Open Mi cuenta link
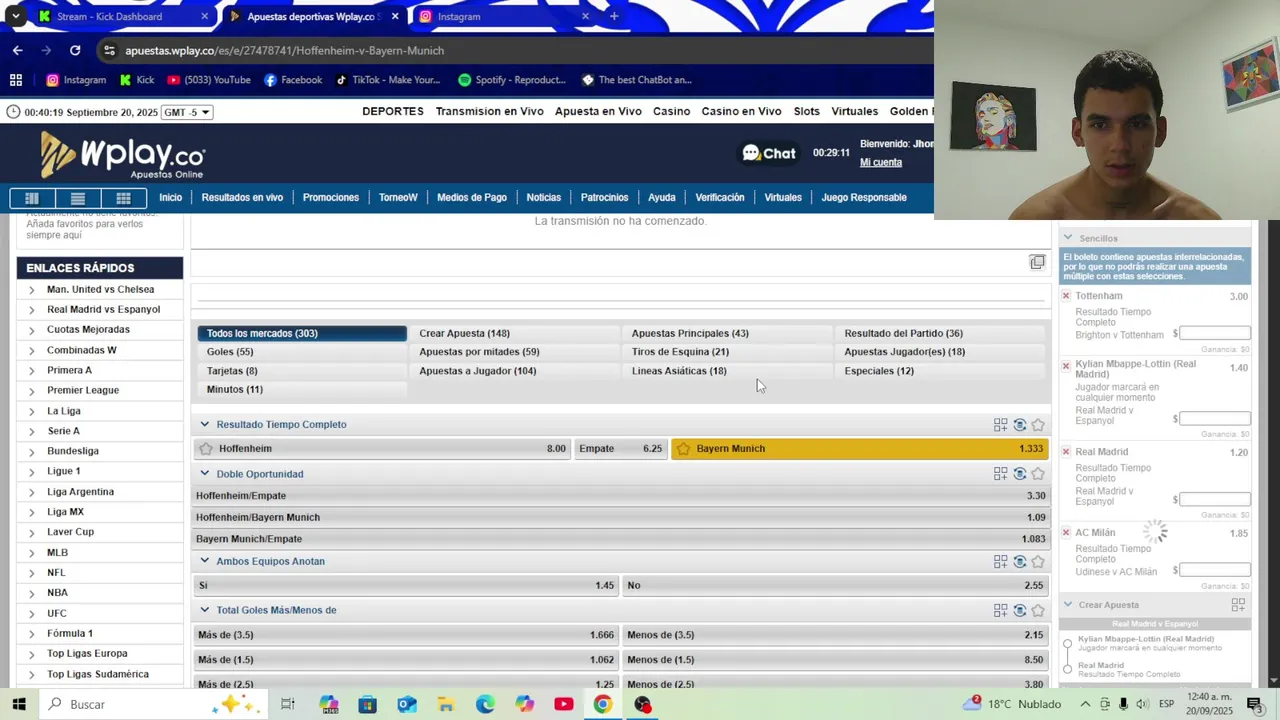1280x720 pixels. point(881,163)
